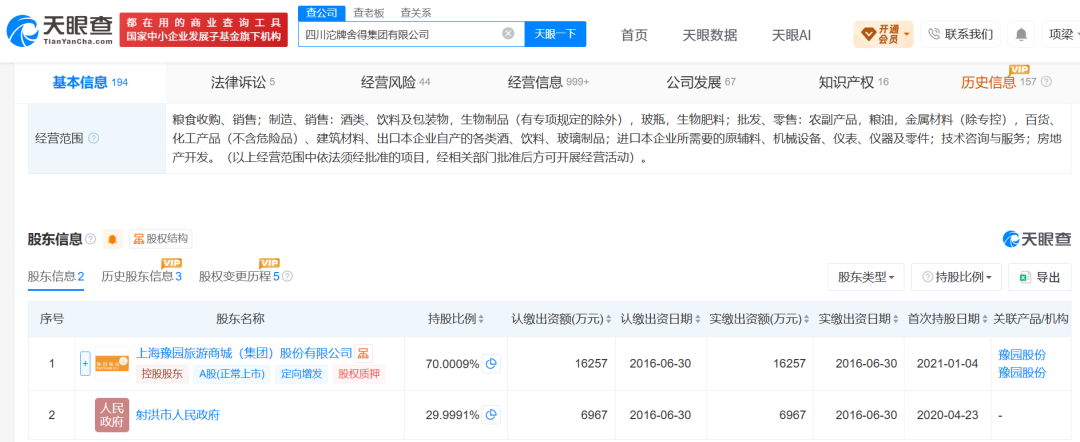Click the 股权结构 button
1080x442 pixels.
click(x=160, y=239)
